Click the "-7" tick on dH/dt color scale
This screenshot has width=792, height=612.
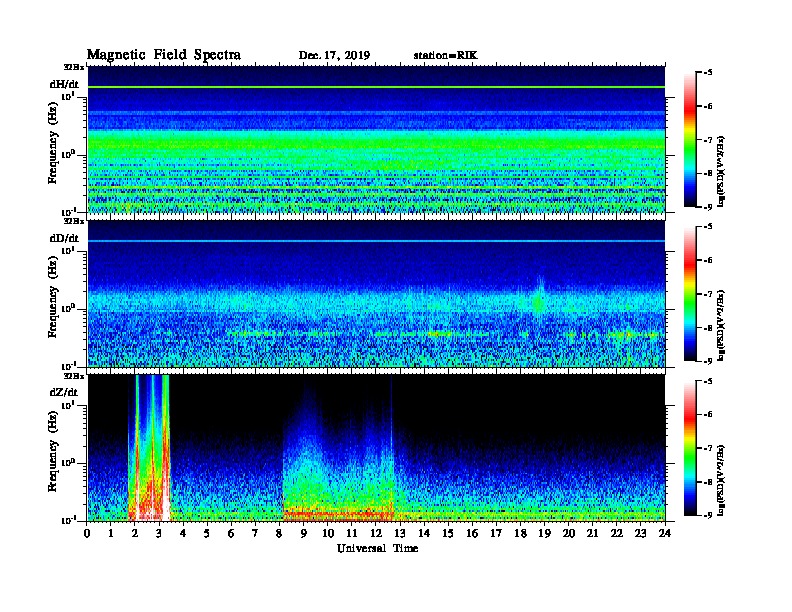[x=708, y=140]
